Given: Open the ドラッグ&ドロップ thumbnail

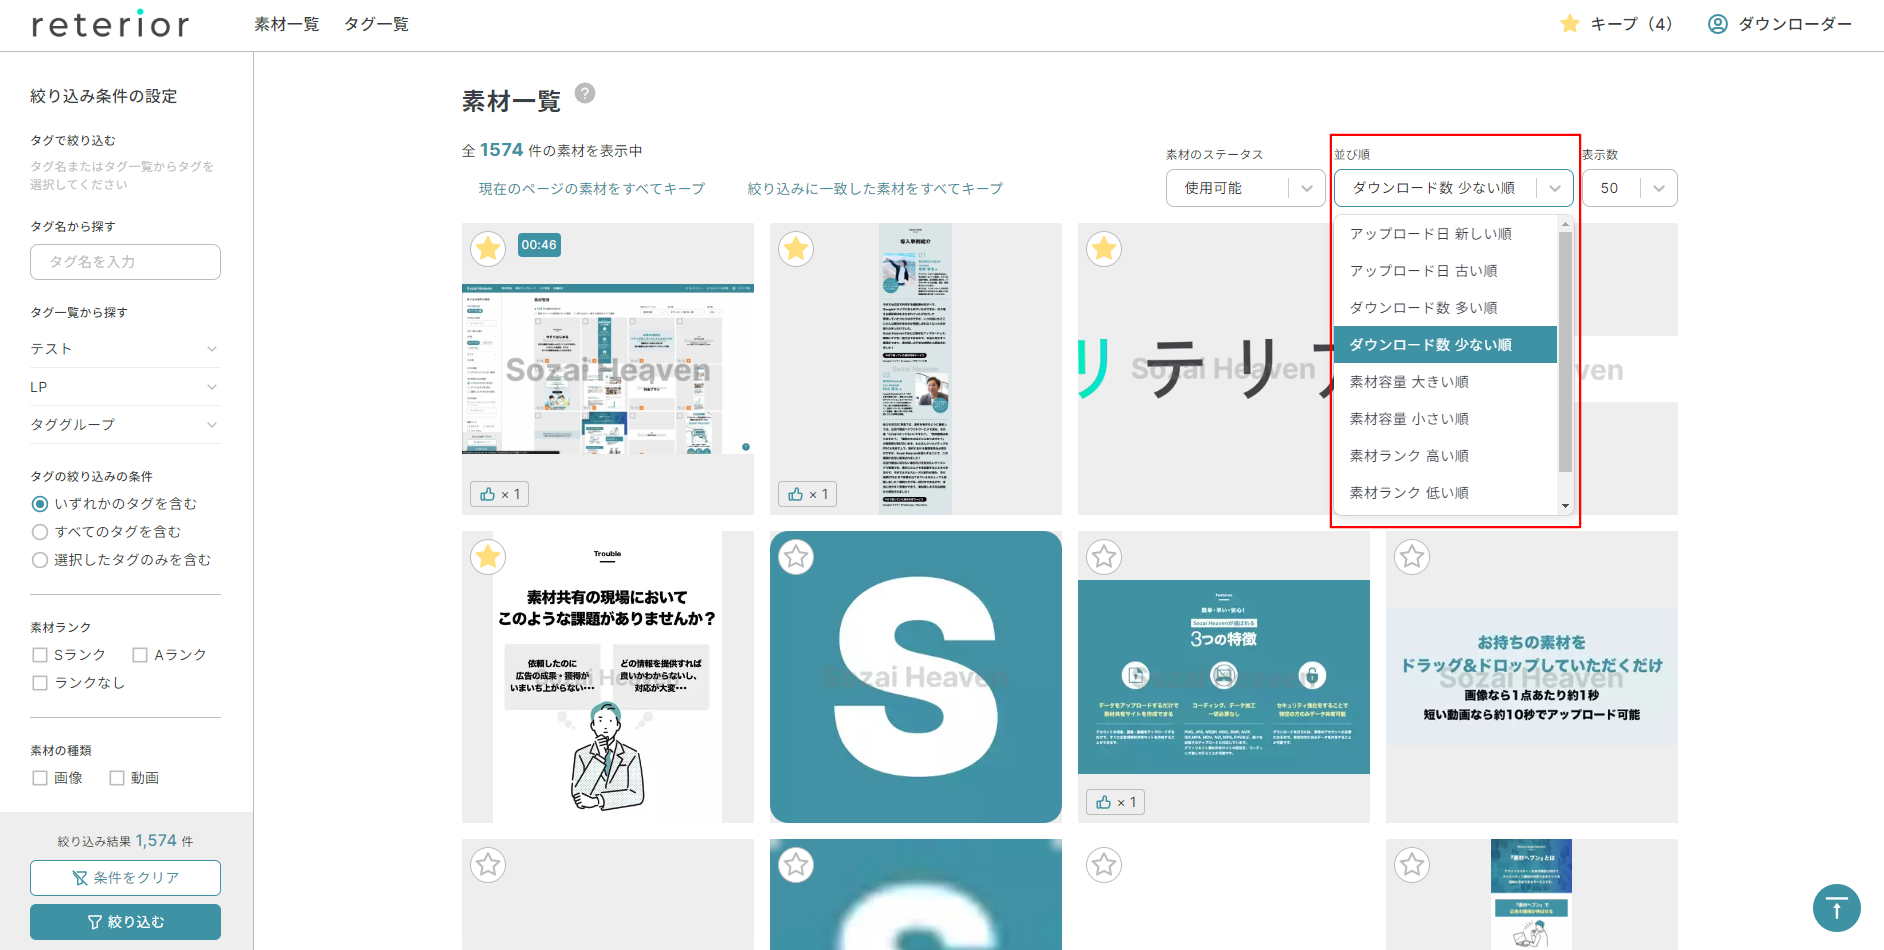Looking at the screenshot, I should [1532, 677].
